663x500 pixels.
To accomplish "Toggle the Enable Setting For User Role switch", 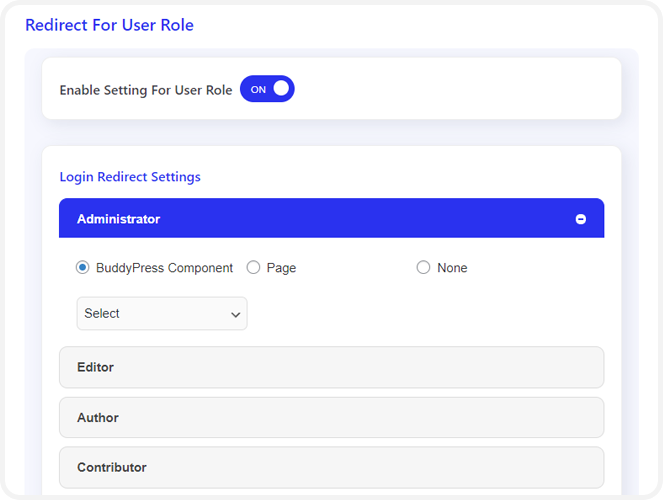I will (x=267, y=89).
